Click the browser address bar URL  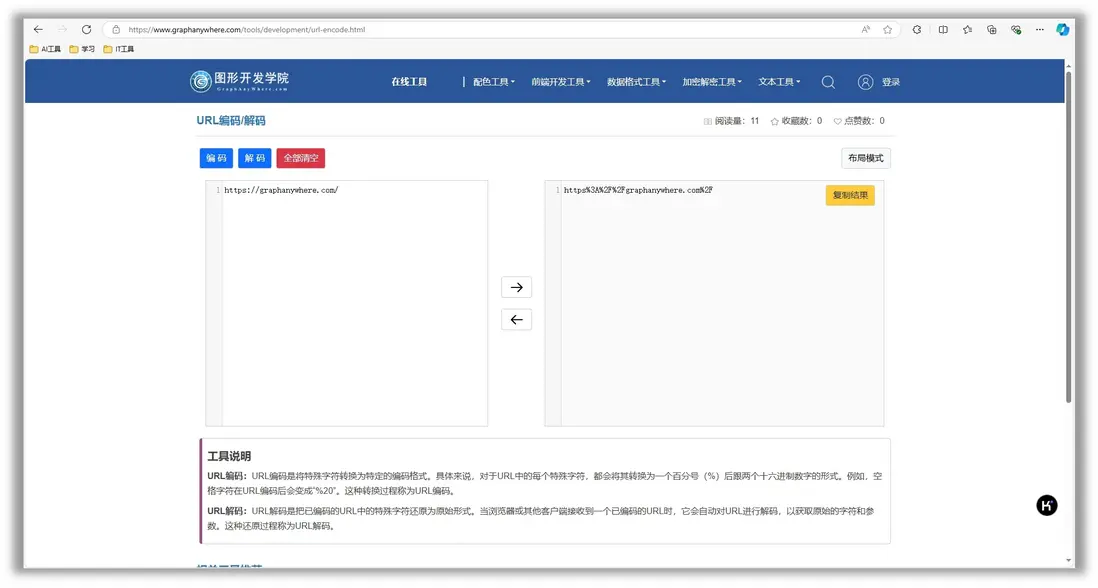click(246, 29)
